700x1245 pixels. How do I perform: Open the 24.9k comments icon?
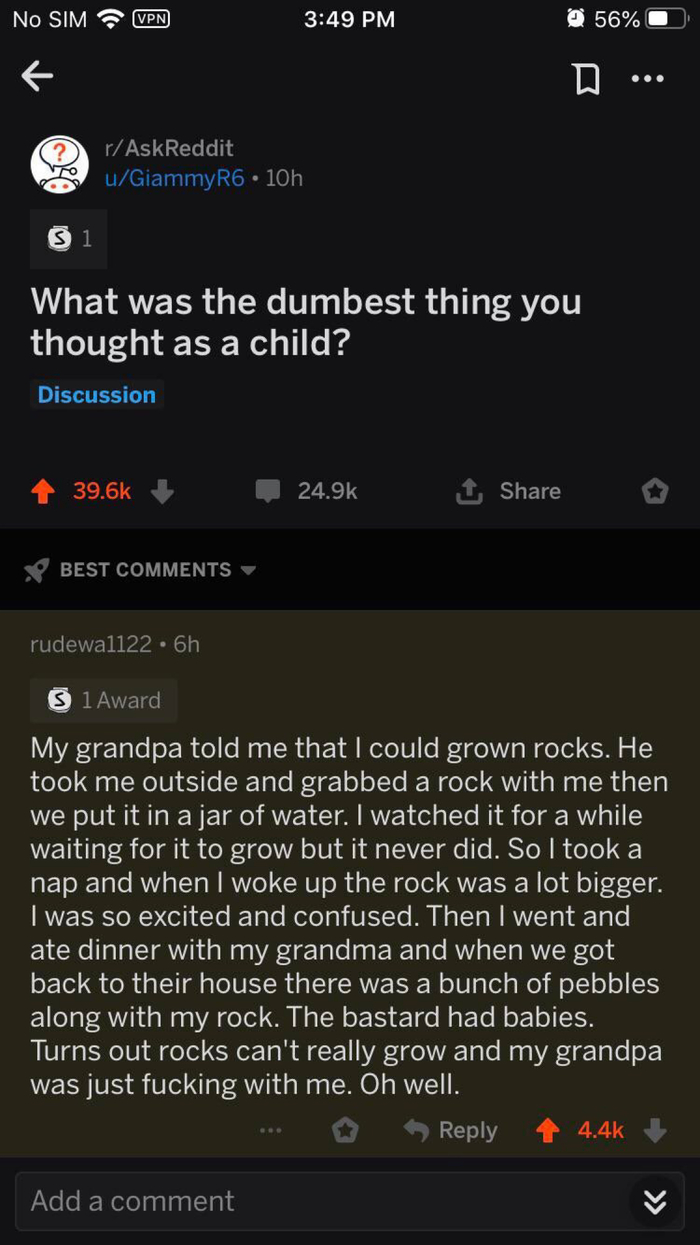tap(268, 491)
